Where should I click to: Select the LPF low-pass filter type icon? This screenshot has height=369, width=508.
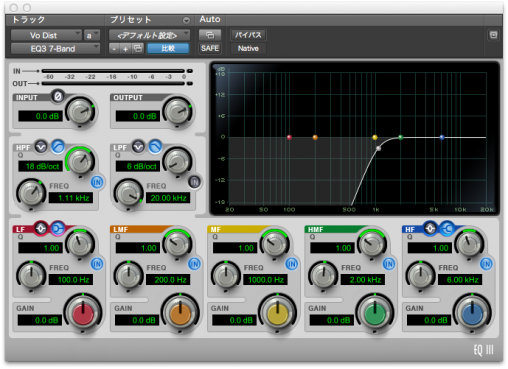(155, 147)
